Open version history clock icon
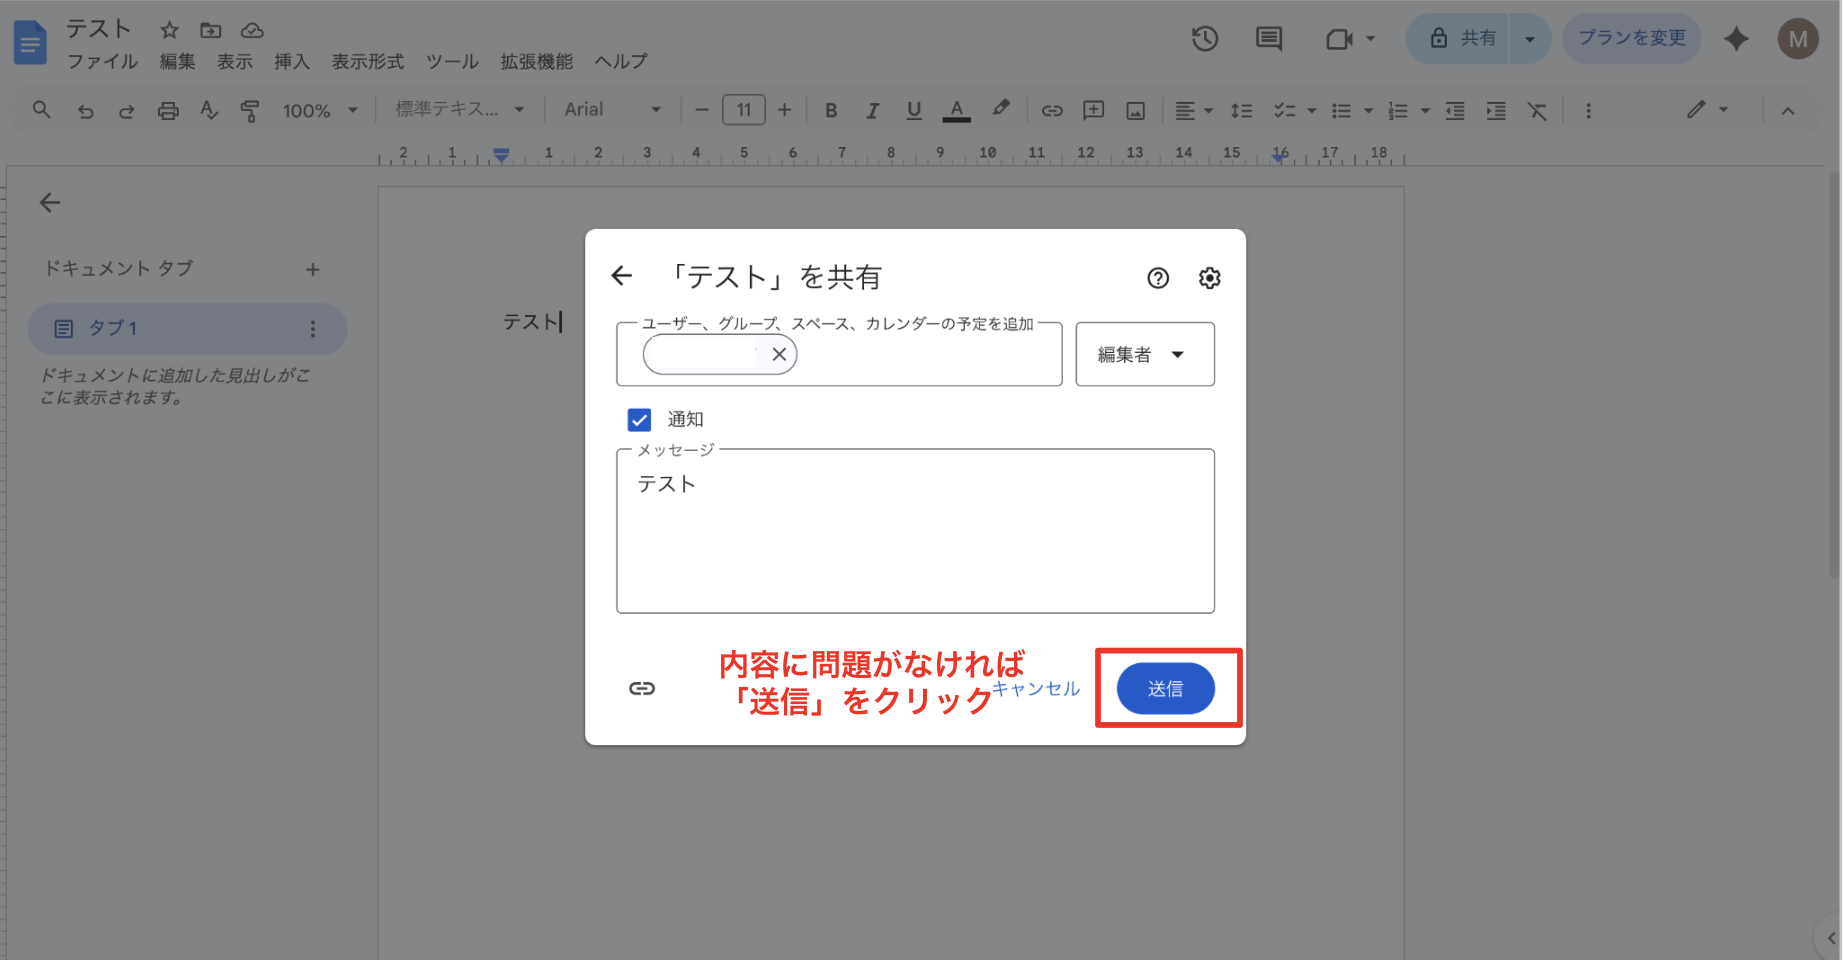The image size is (1844, 960). (1205, 39)
